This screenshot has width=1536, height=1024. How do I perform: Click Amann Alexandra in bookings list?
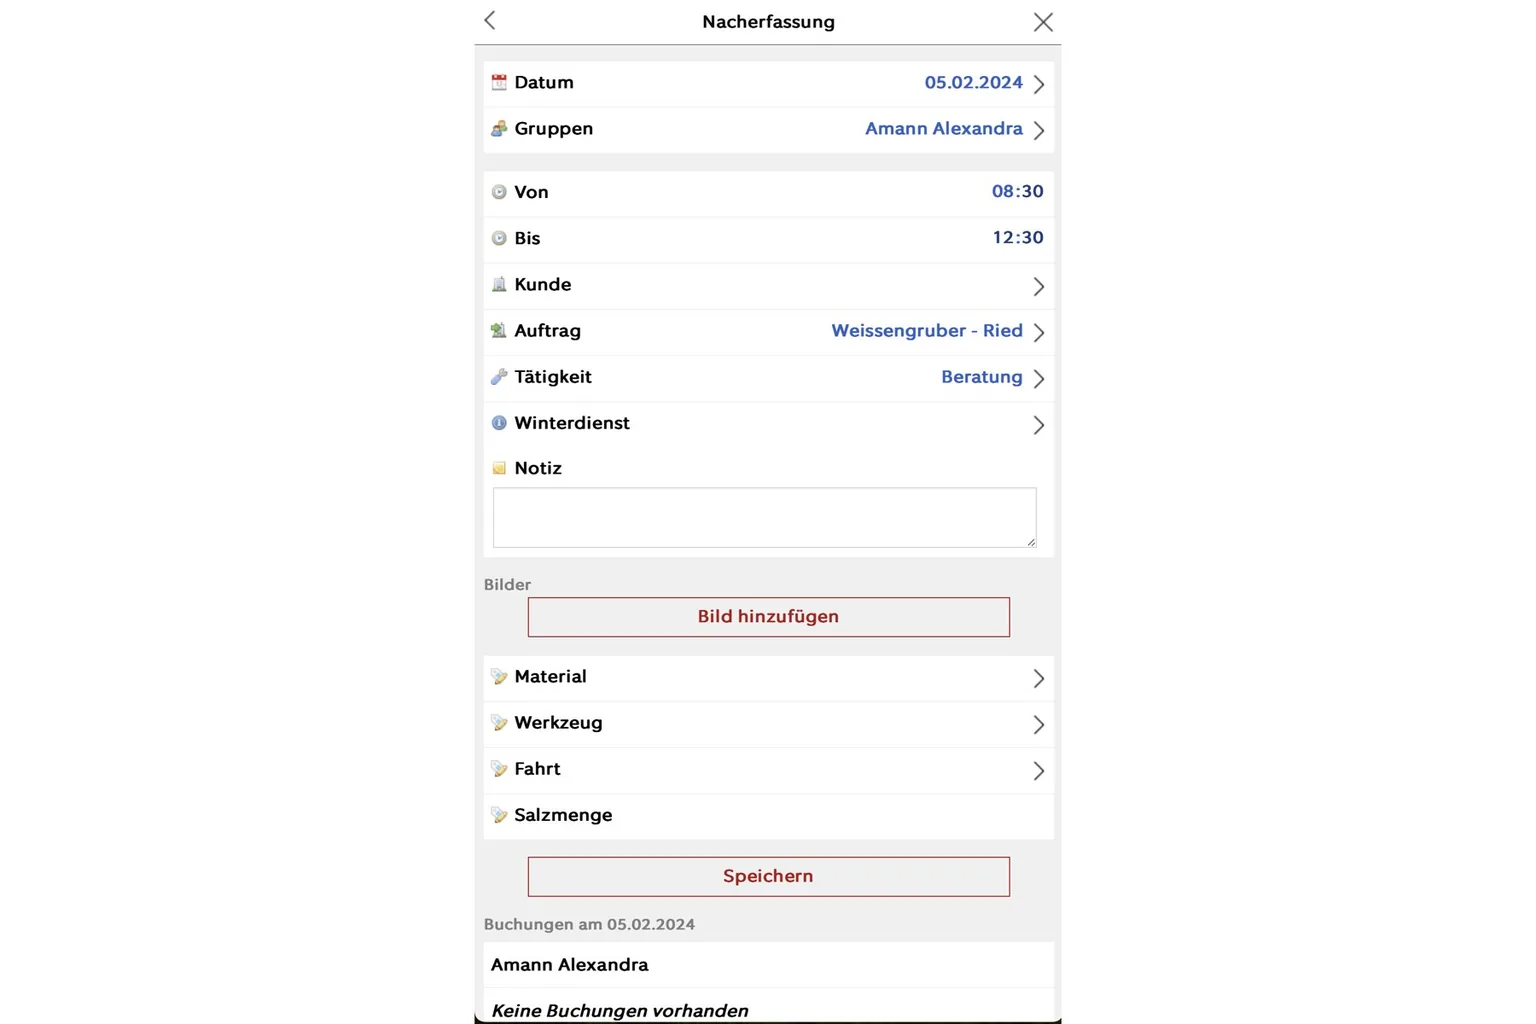[x=569, y=965]
